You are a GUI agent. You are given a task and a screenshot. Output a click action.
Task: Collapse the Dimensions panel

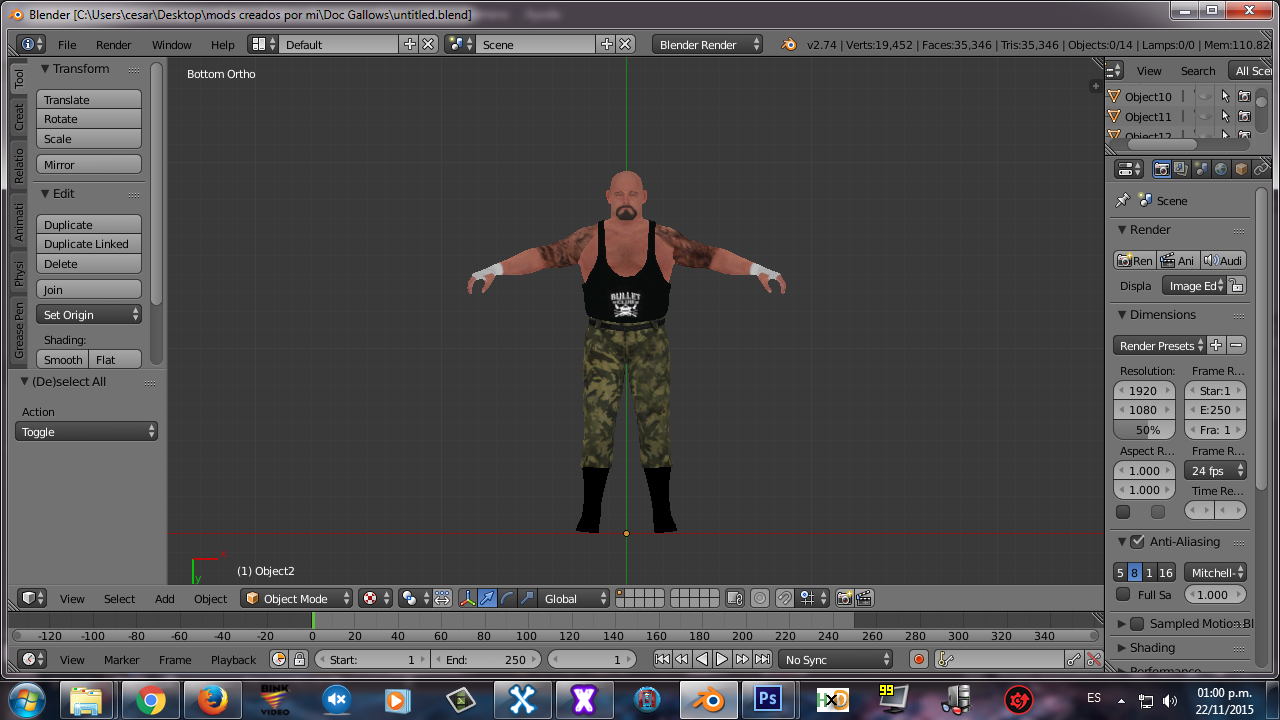click(1122, 315)
